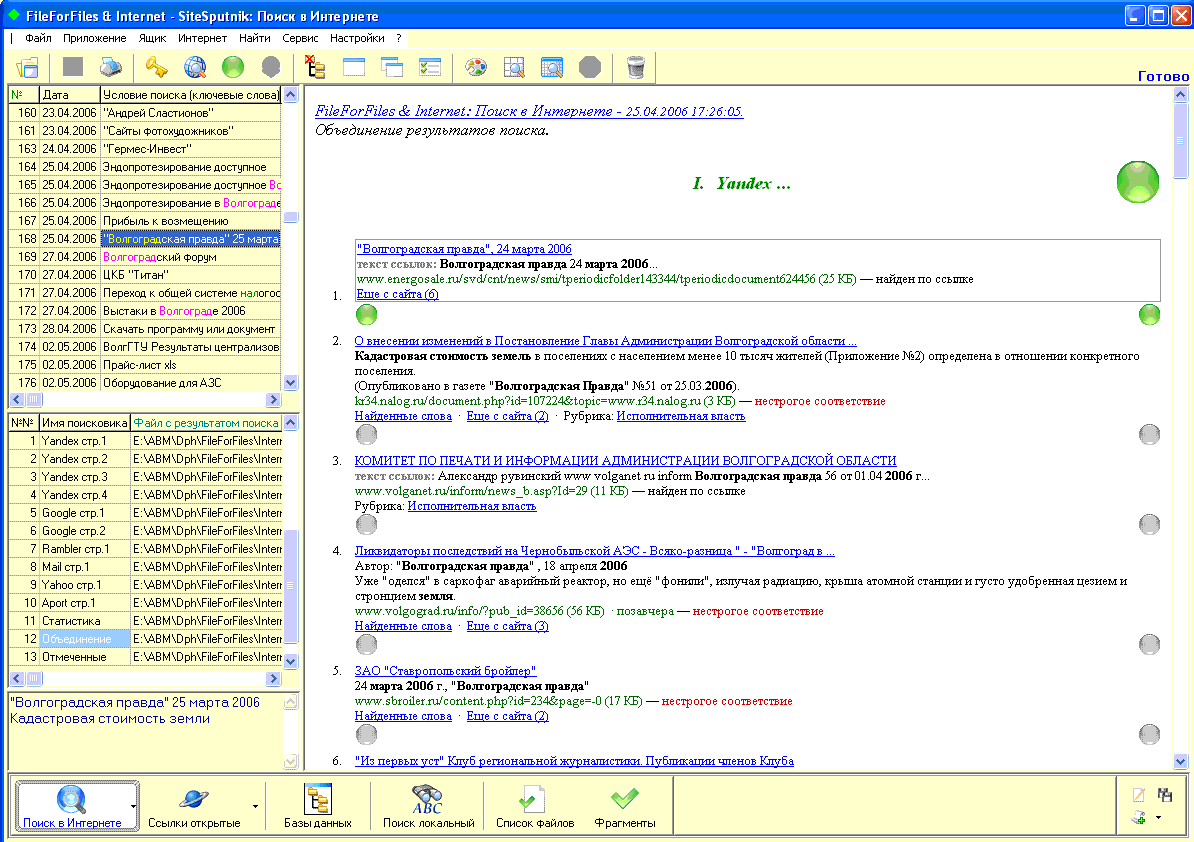Screen dimensions: 1194x842
Task: Open the green checklist icon
Action: click(430, 67)
